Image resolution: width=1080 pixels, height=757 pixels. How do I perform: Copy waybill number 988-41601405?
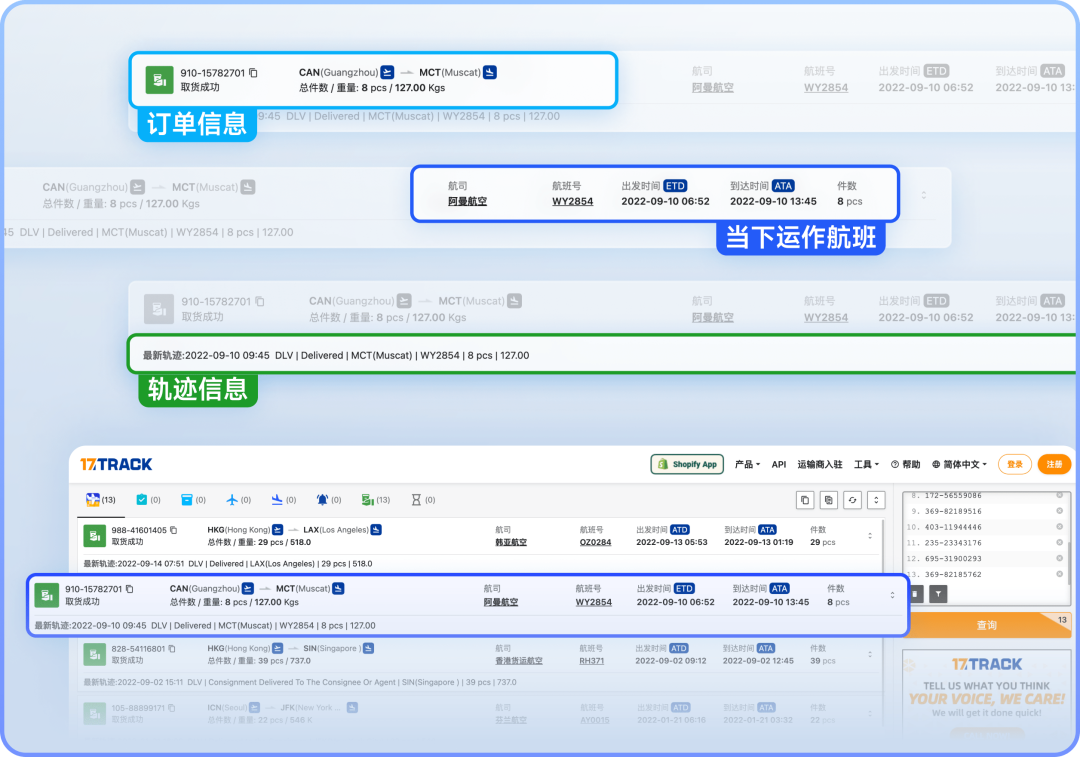coord(174,530)
